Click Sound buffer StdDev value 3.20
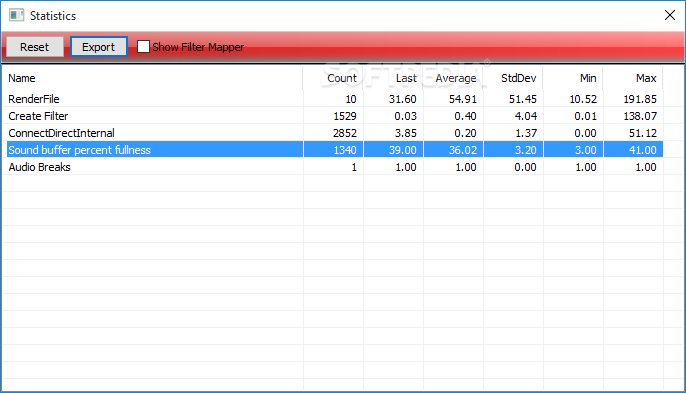686x393 pixels. pyautogui.click(x=525, y=150)
